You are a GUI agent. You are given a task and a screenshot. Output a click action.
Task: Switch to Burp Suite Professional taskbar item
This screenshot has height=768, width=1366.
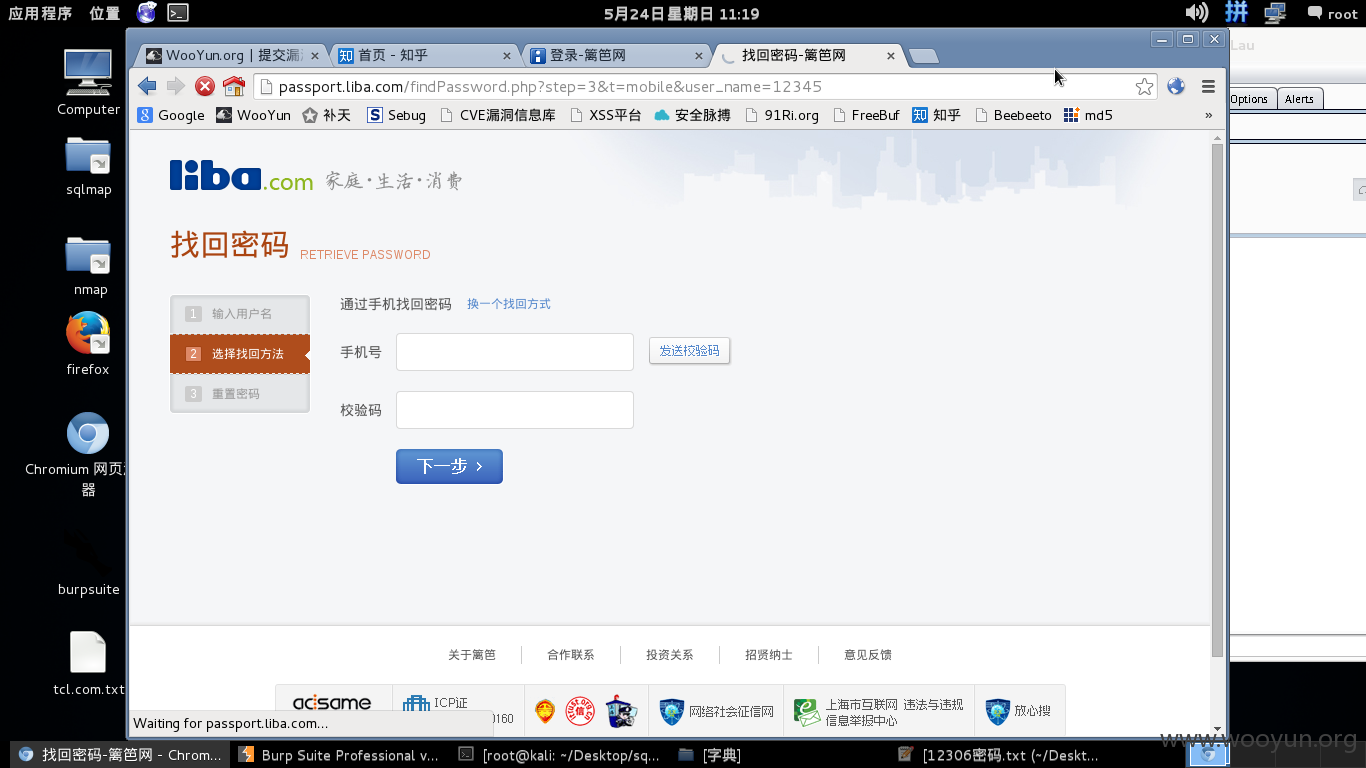[x=338, y=755]
